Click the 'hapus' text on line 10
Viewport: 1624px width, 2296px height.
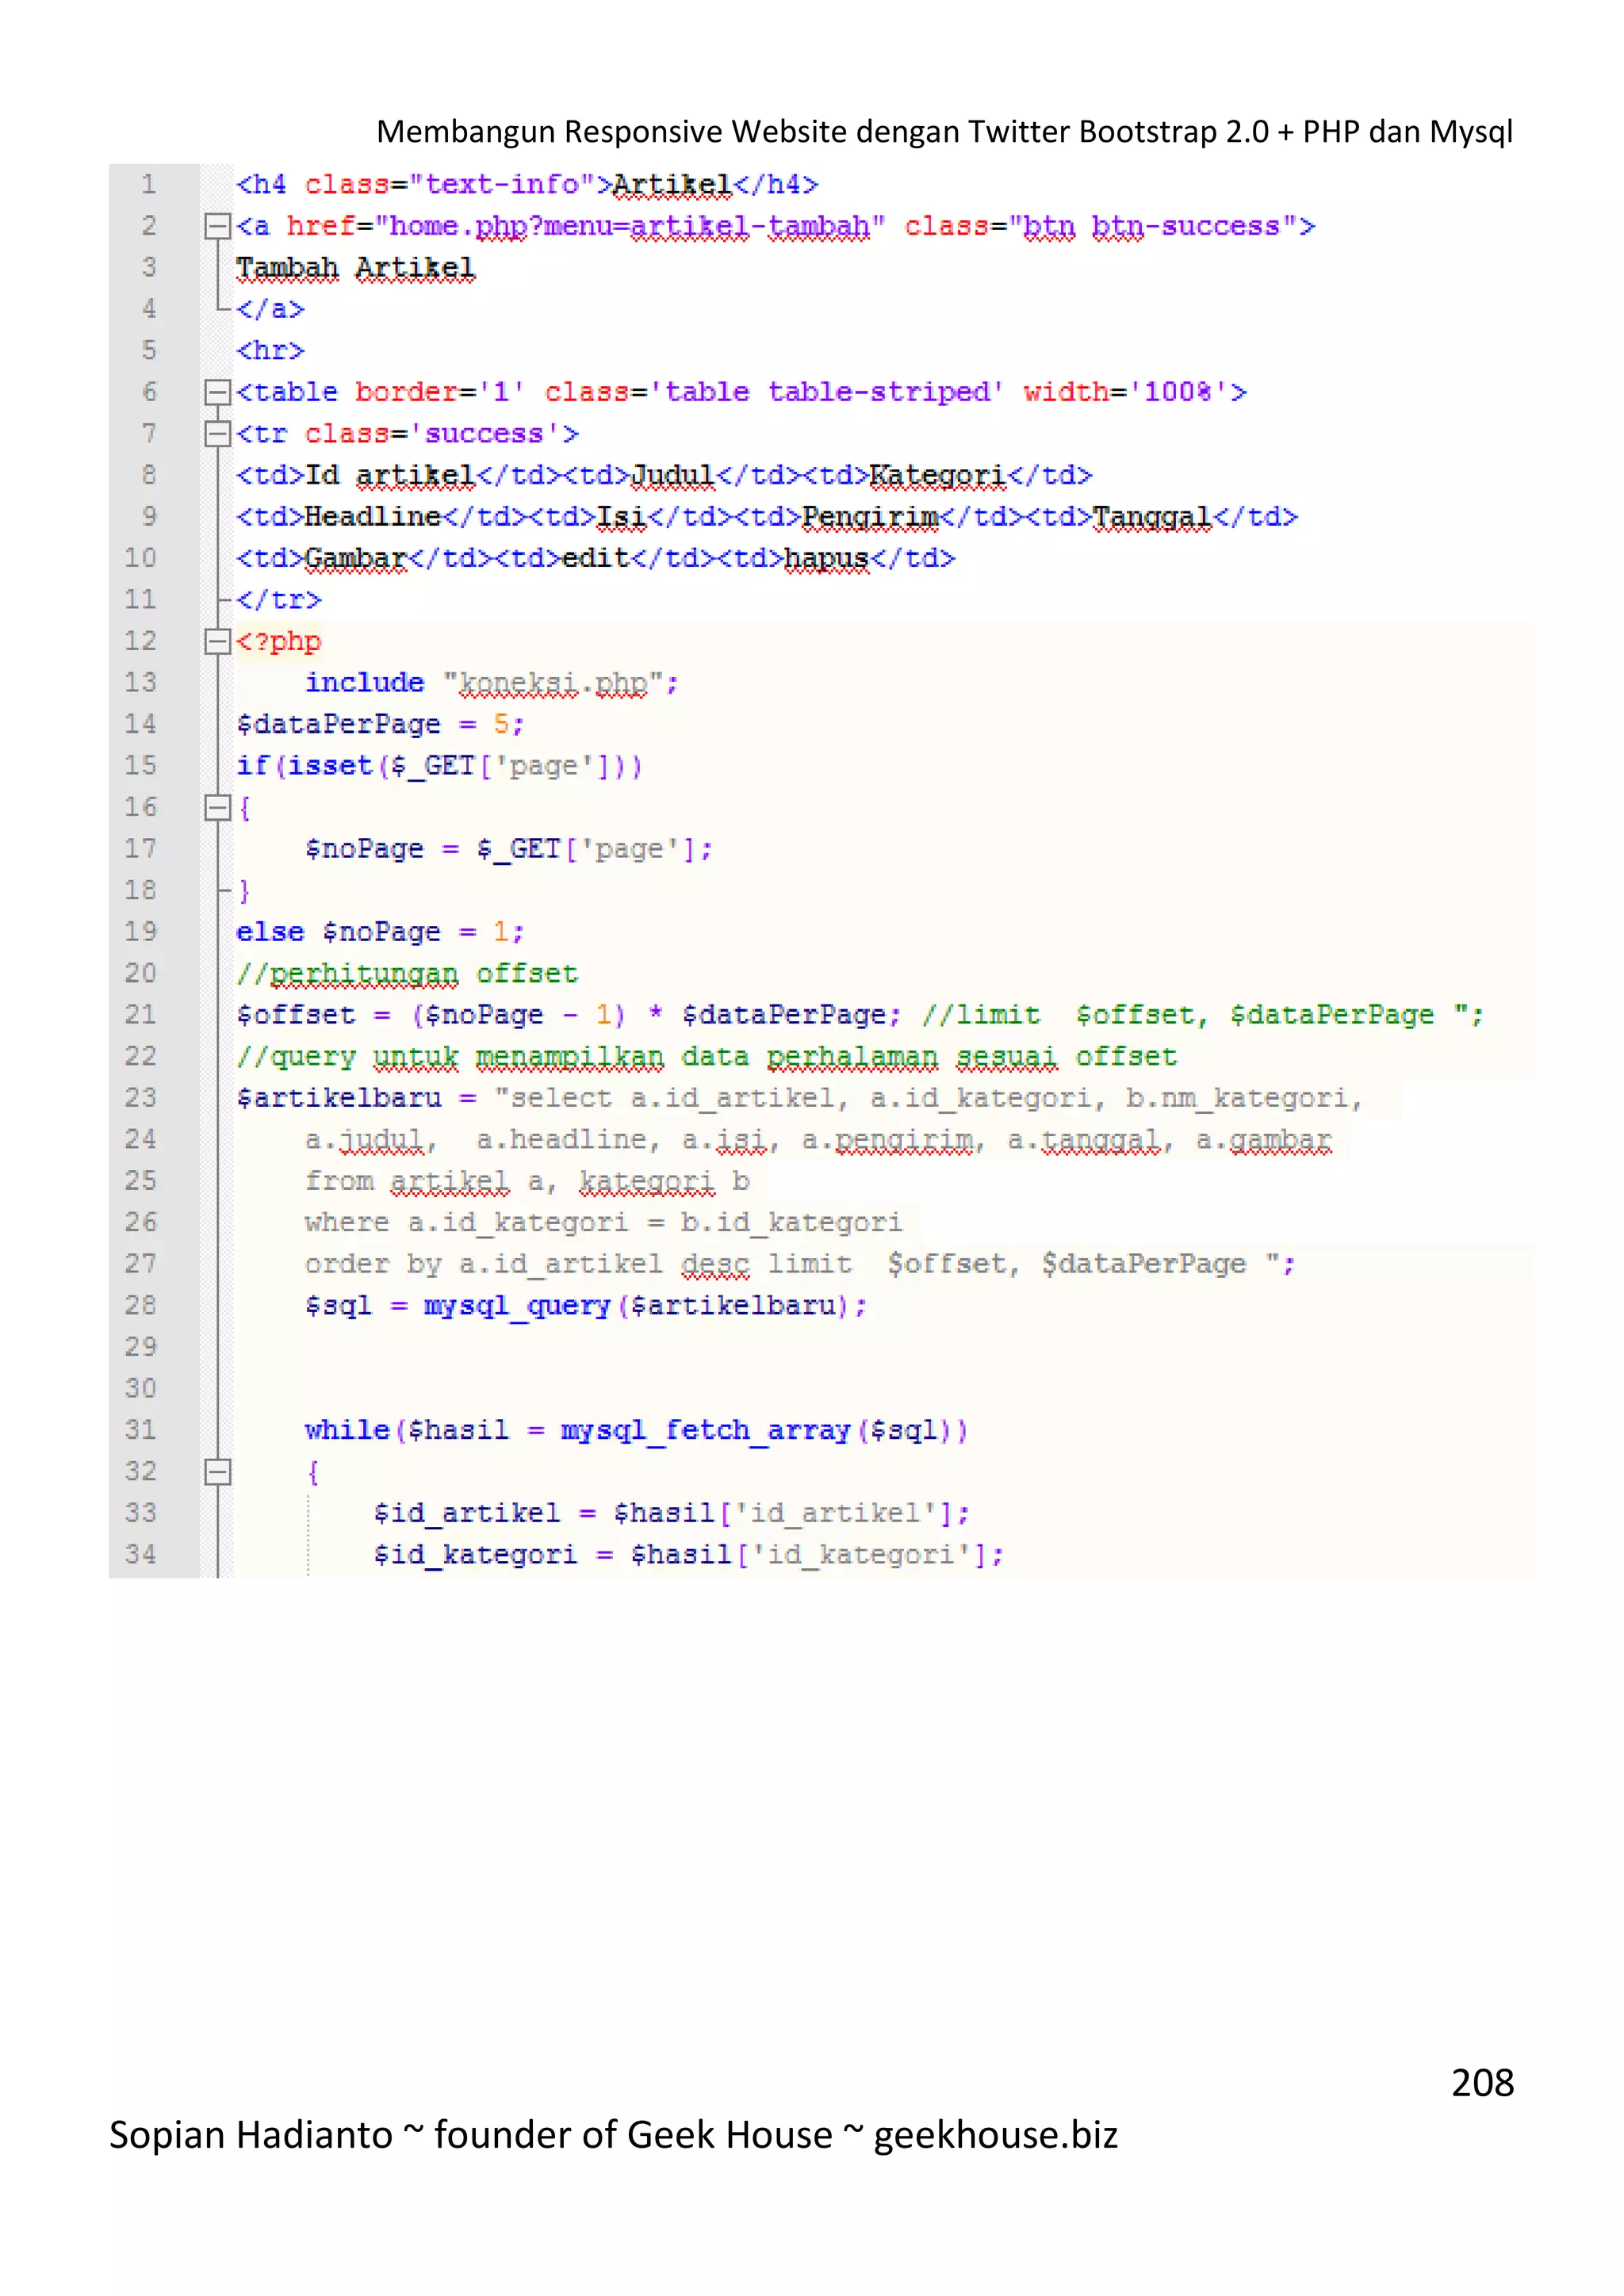click(x=827, y=558)
